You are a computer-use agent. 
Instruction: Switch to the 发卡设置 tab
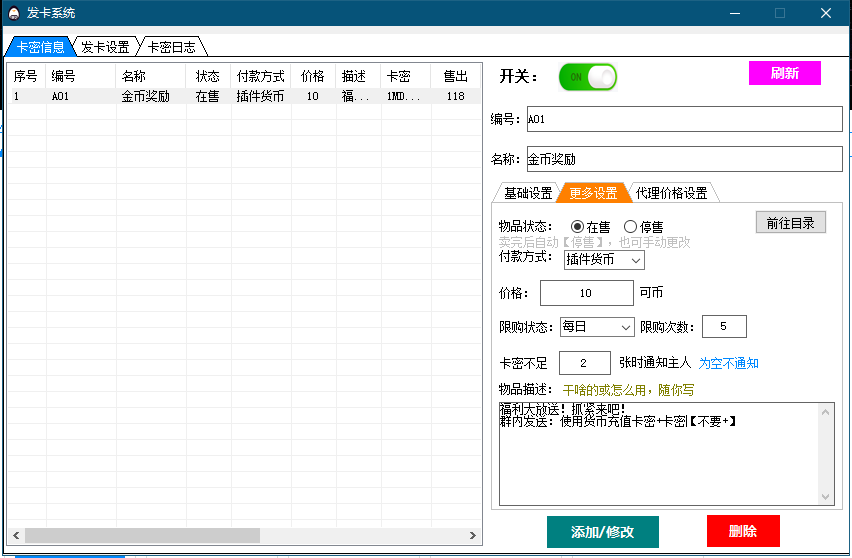point(105,47)
